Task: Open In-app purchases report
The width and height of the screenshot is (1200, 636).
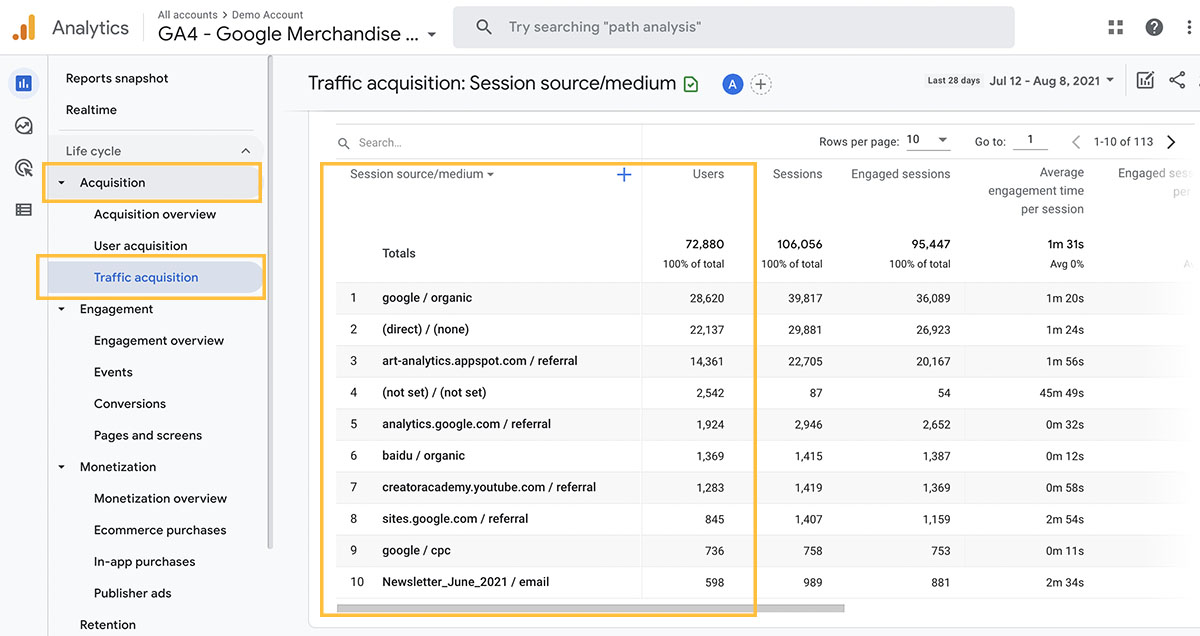Action: 145,562
